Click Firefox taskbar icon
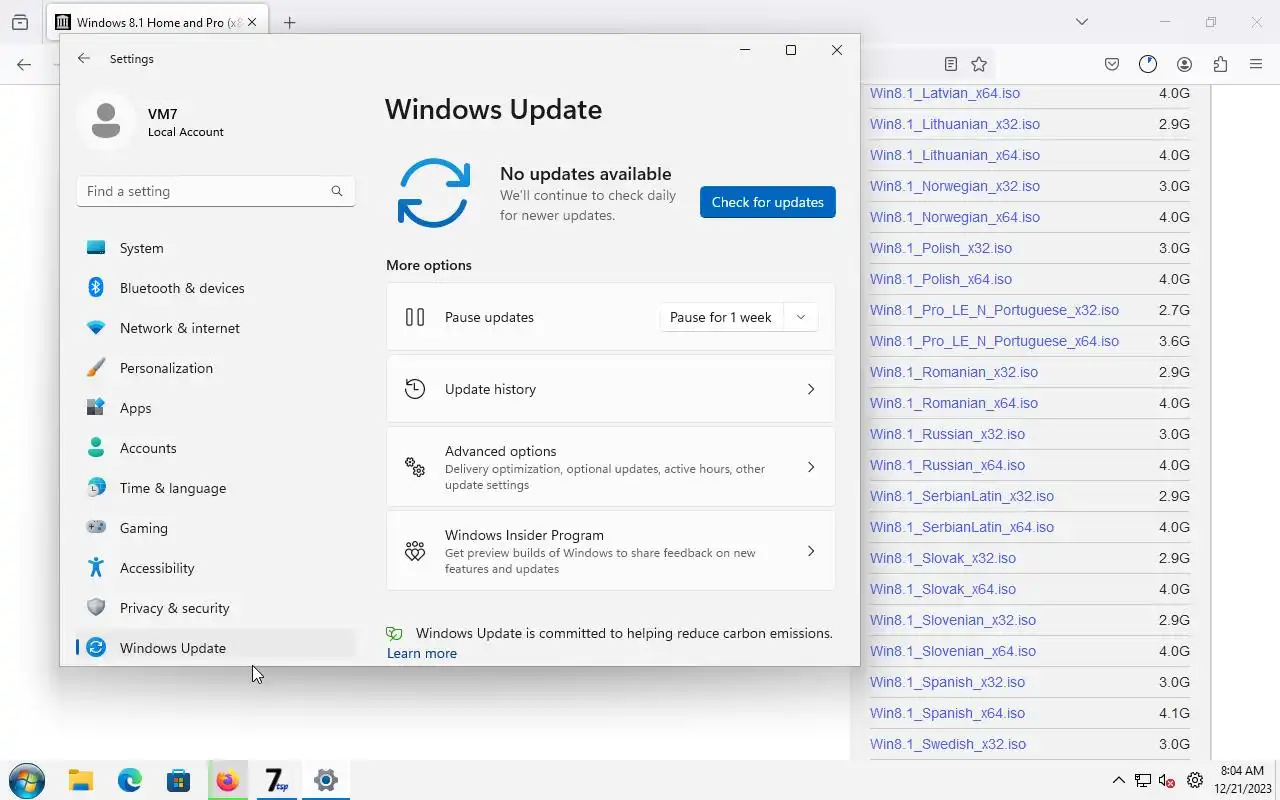This screenshot has width=1280, height=800. 228,781
